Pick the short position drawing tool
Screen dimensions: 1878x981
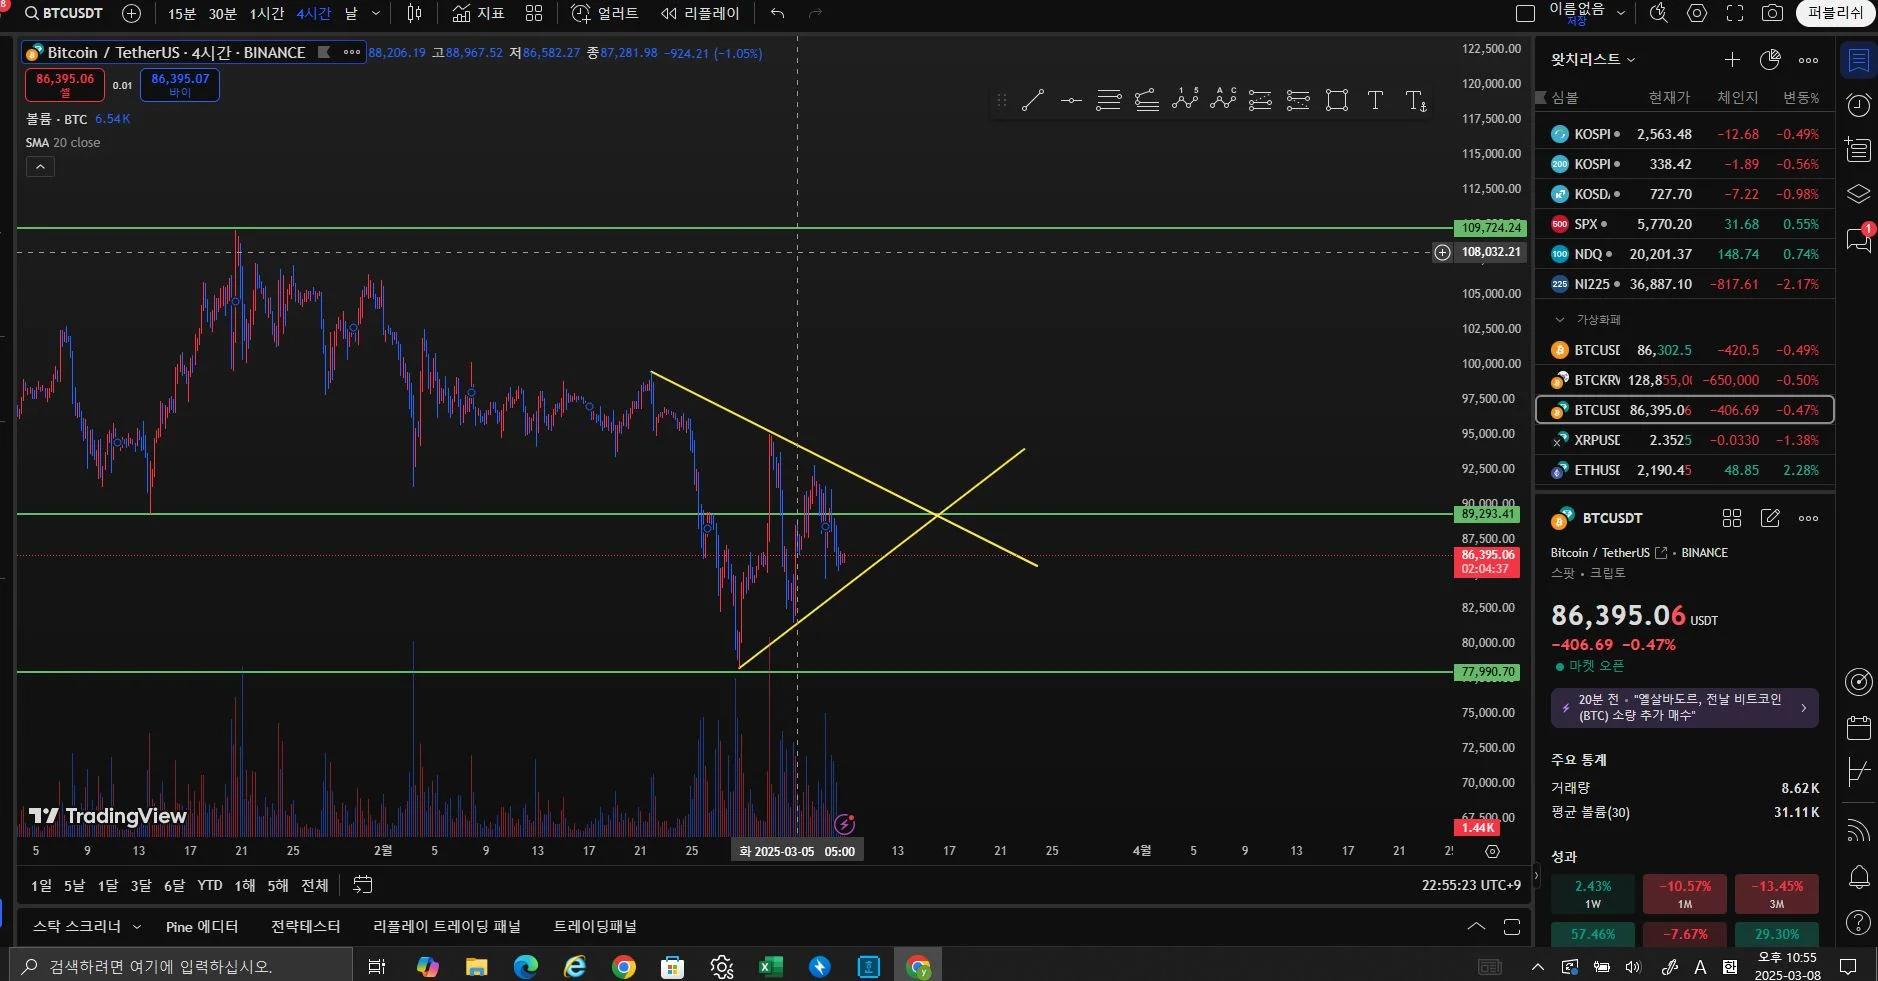tap(1298, 100)
